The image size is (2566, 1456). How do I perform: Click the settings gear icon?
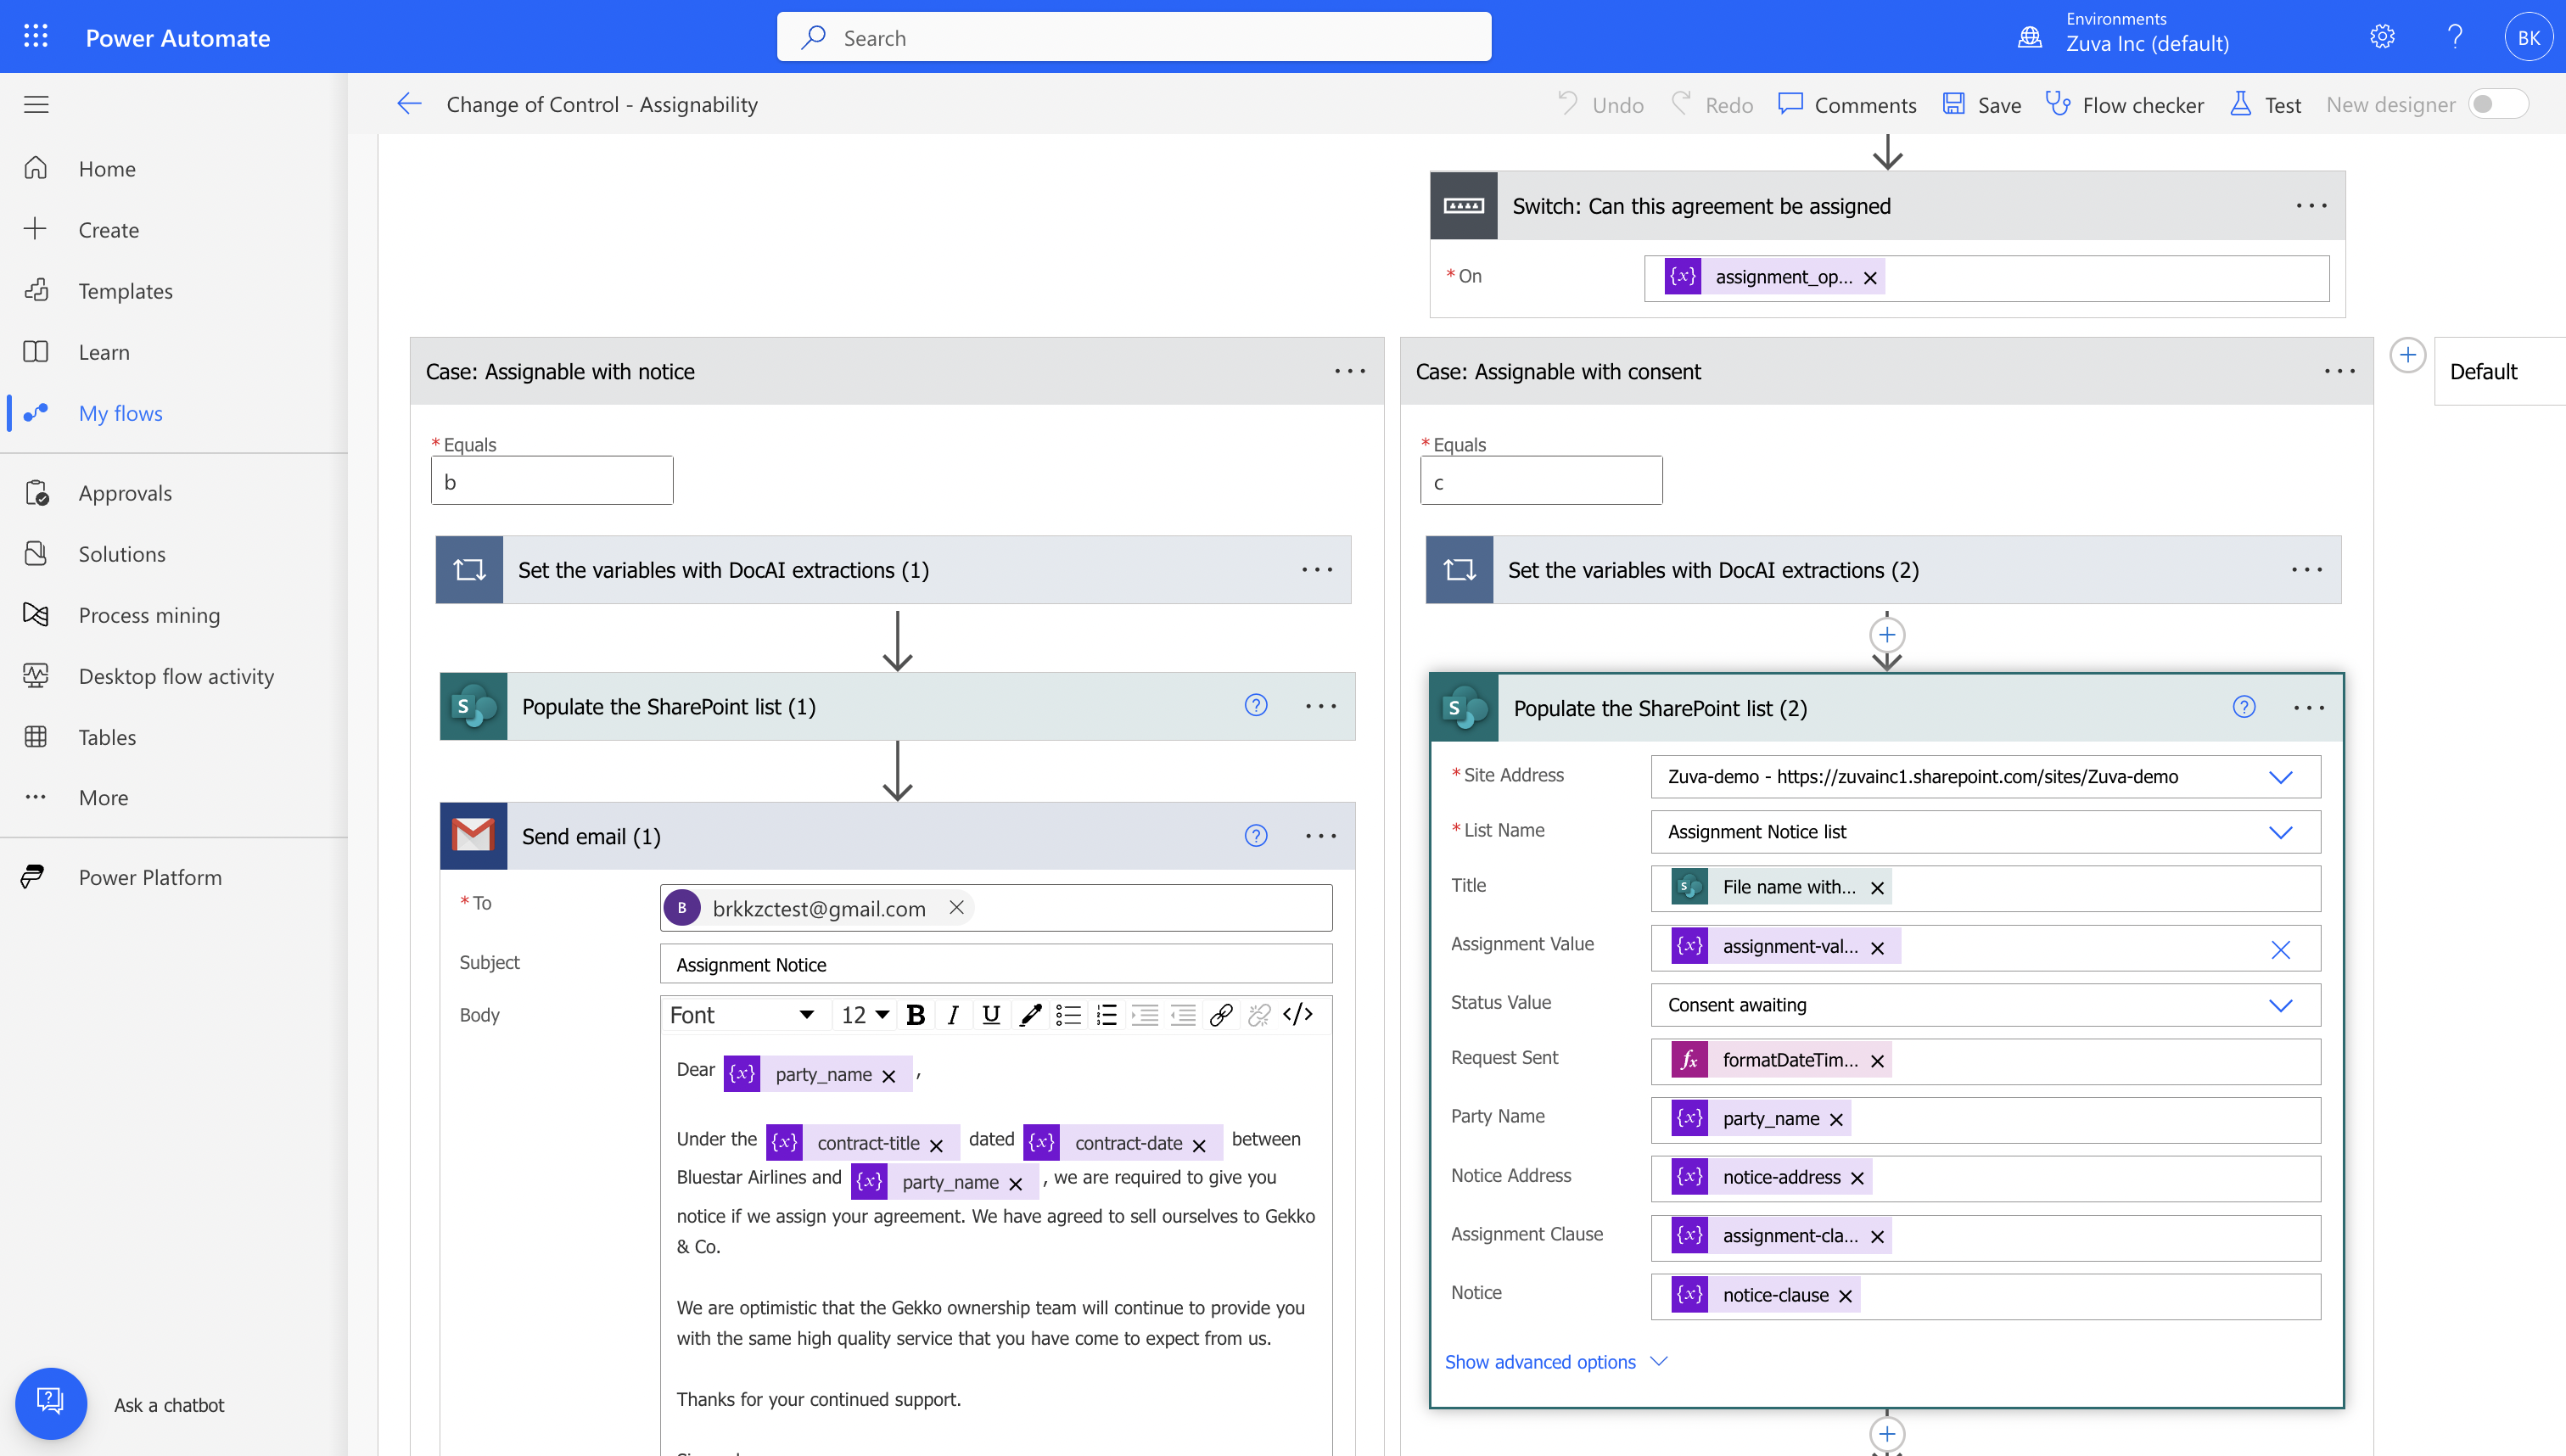tap(2382, 37)
